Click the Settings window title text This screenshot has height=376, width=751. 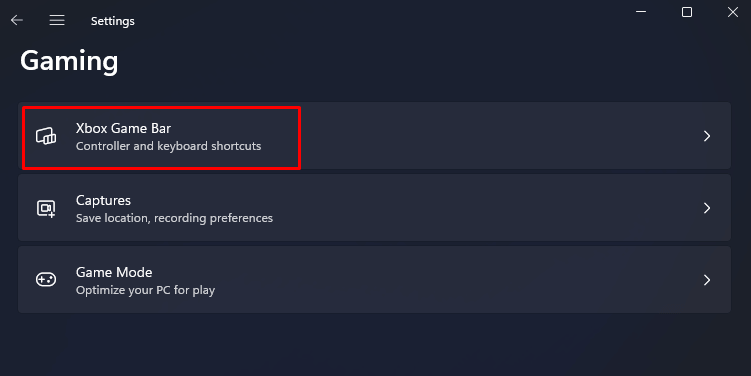113,21
